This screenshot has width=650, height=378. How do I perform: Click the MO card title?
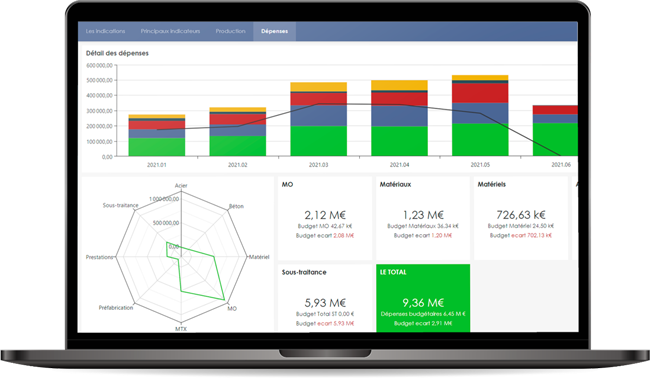287,184
